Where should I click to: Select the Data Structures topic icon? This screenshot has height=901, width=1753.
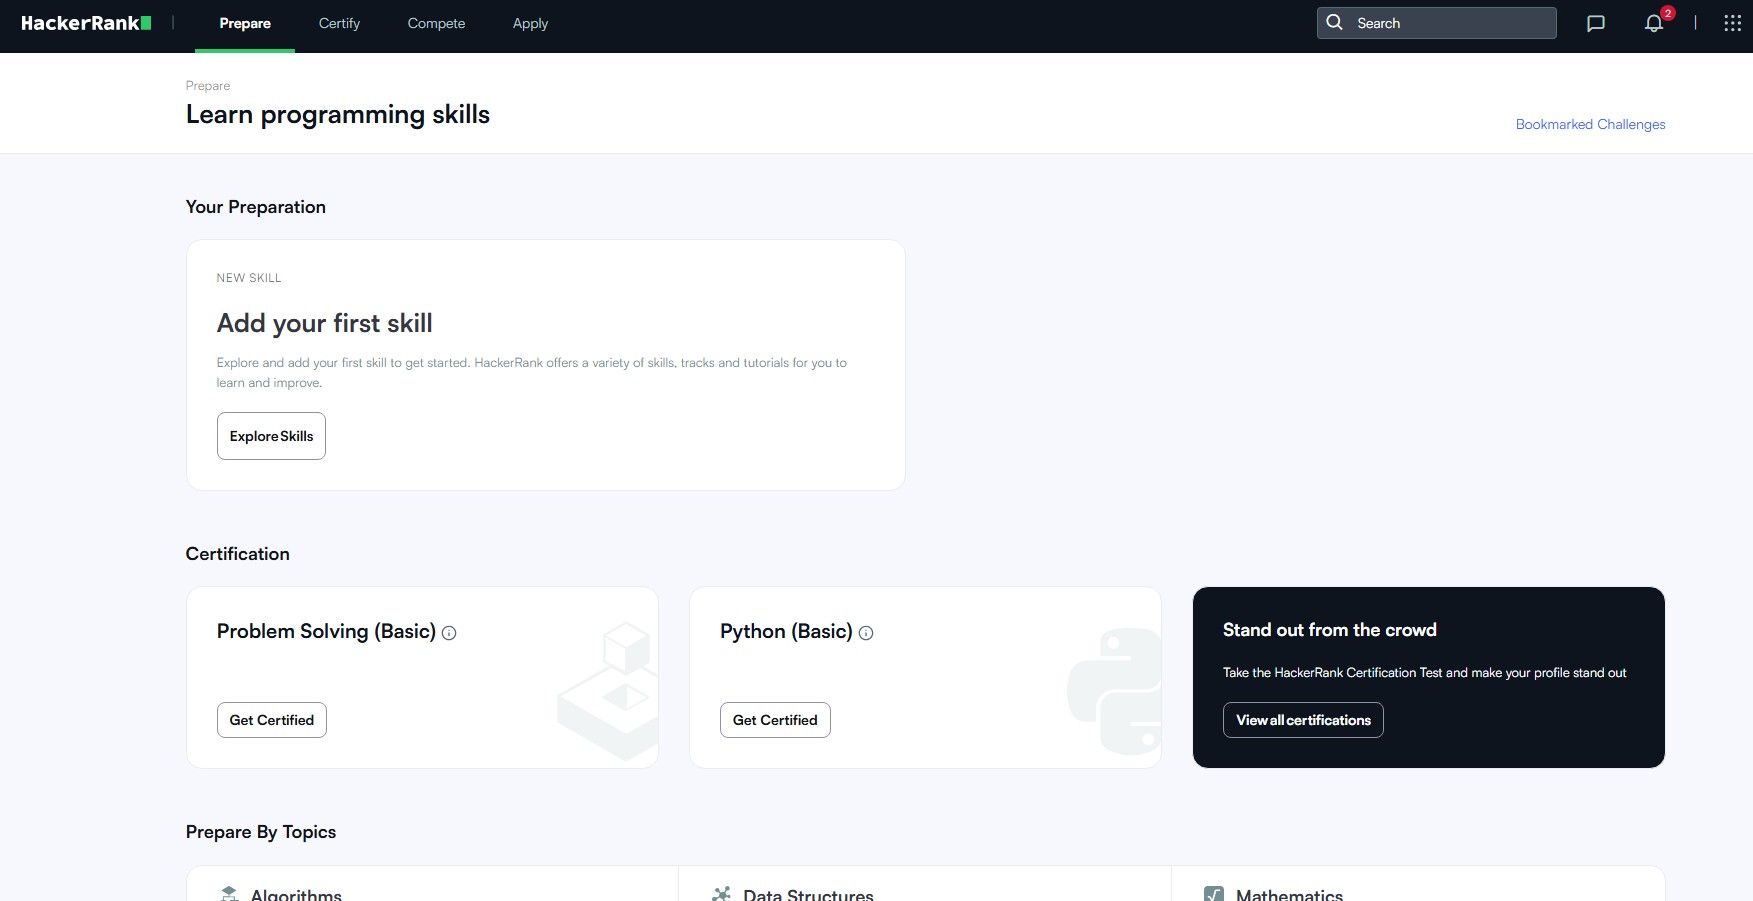coord(721,893)
